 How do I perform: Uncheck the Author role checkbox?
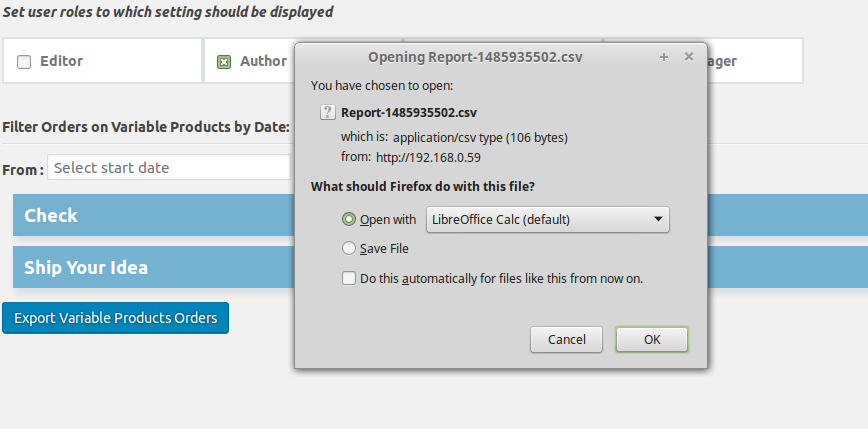224,62
